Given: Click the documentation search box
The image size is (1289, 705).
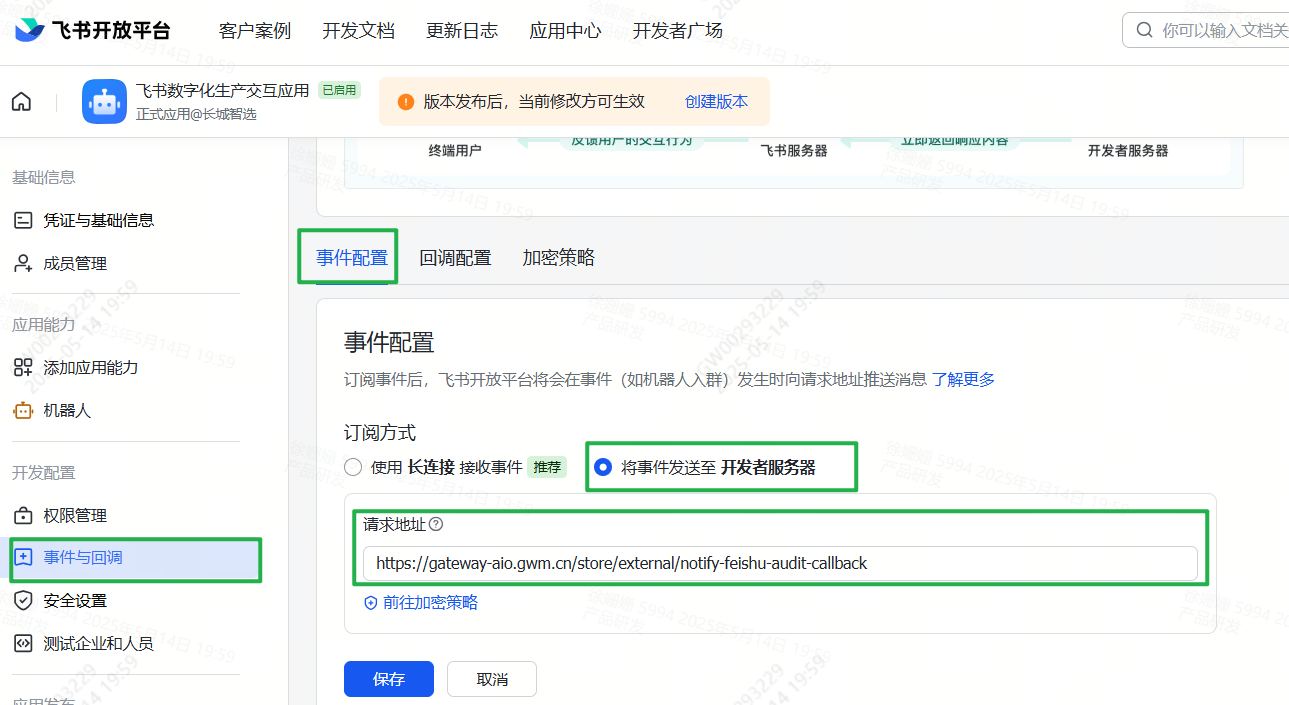Looking at the screenshot, I should tap(1206, 30).
